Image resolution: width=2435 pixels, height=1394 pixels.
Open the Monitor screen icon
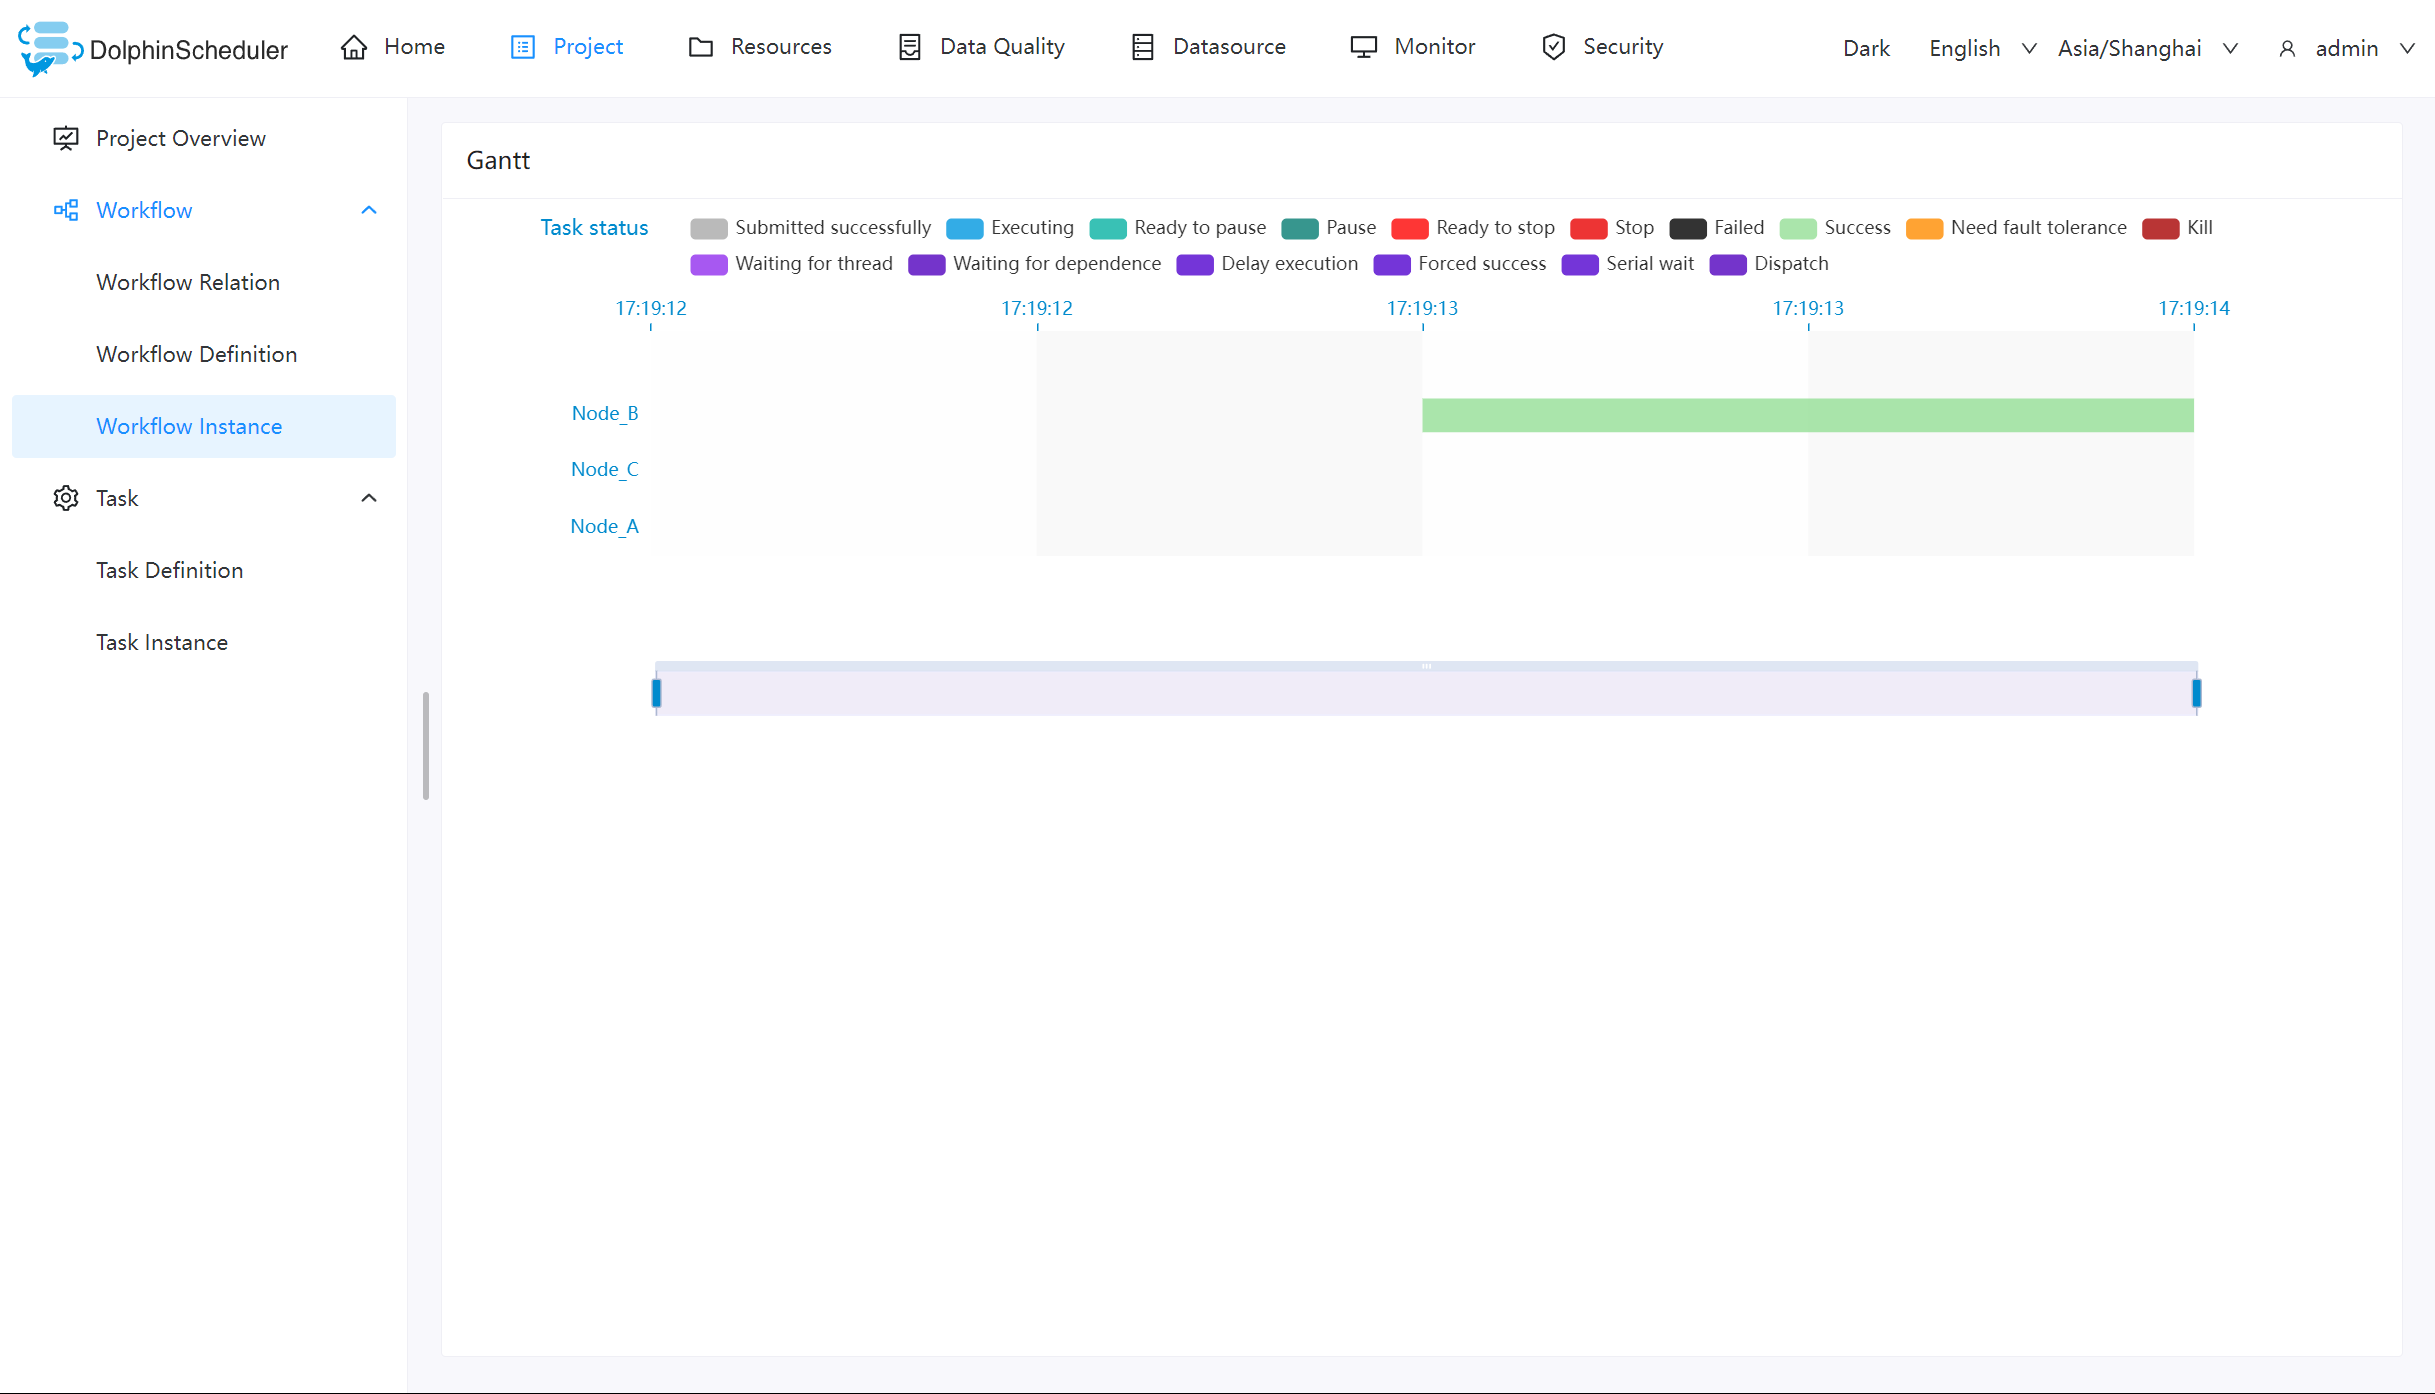point(1361,46)
